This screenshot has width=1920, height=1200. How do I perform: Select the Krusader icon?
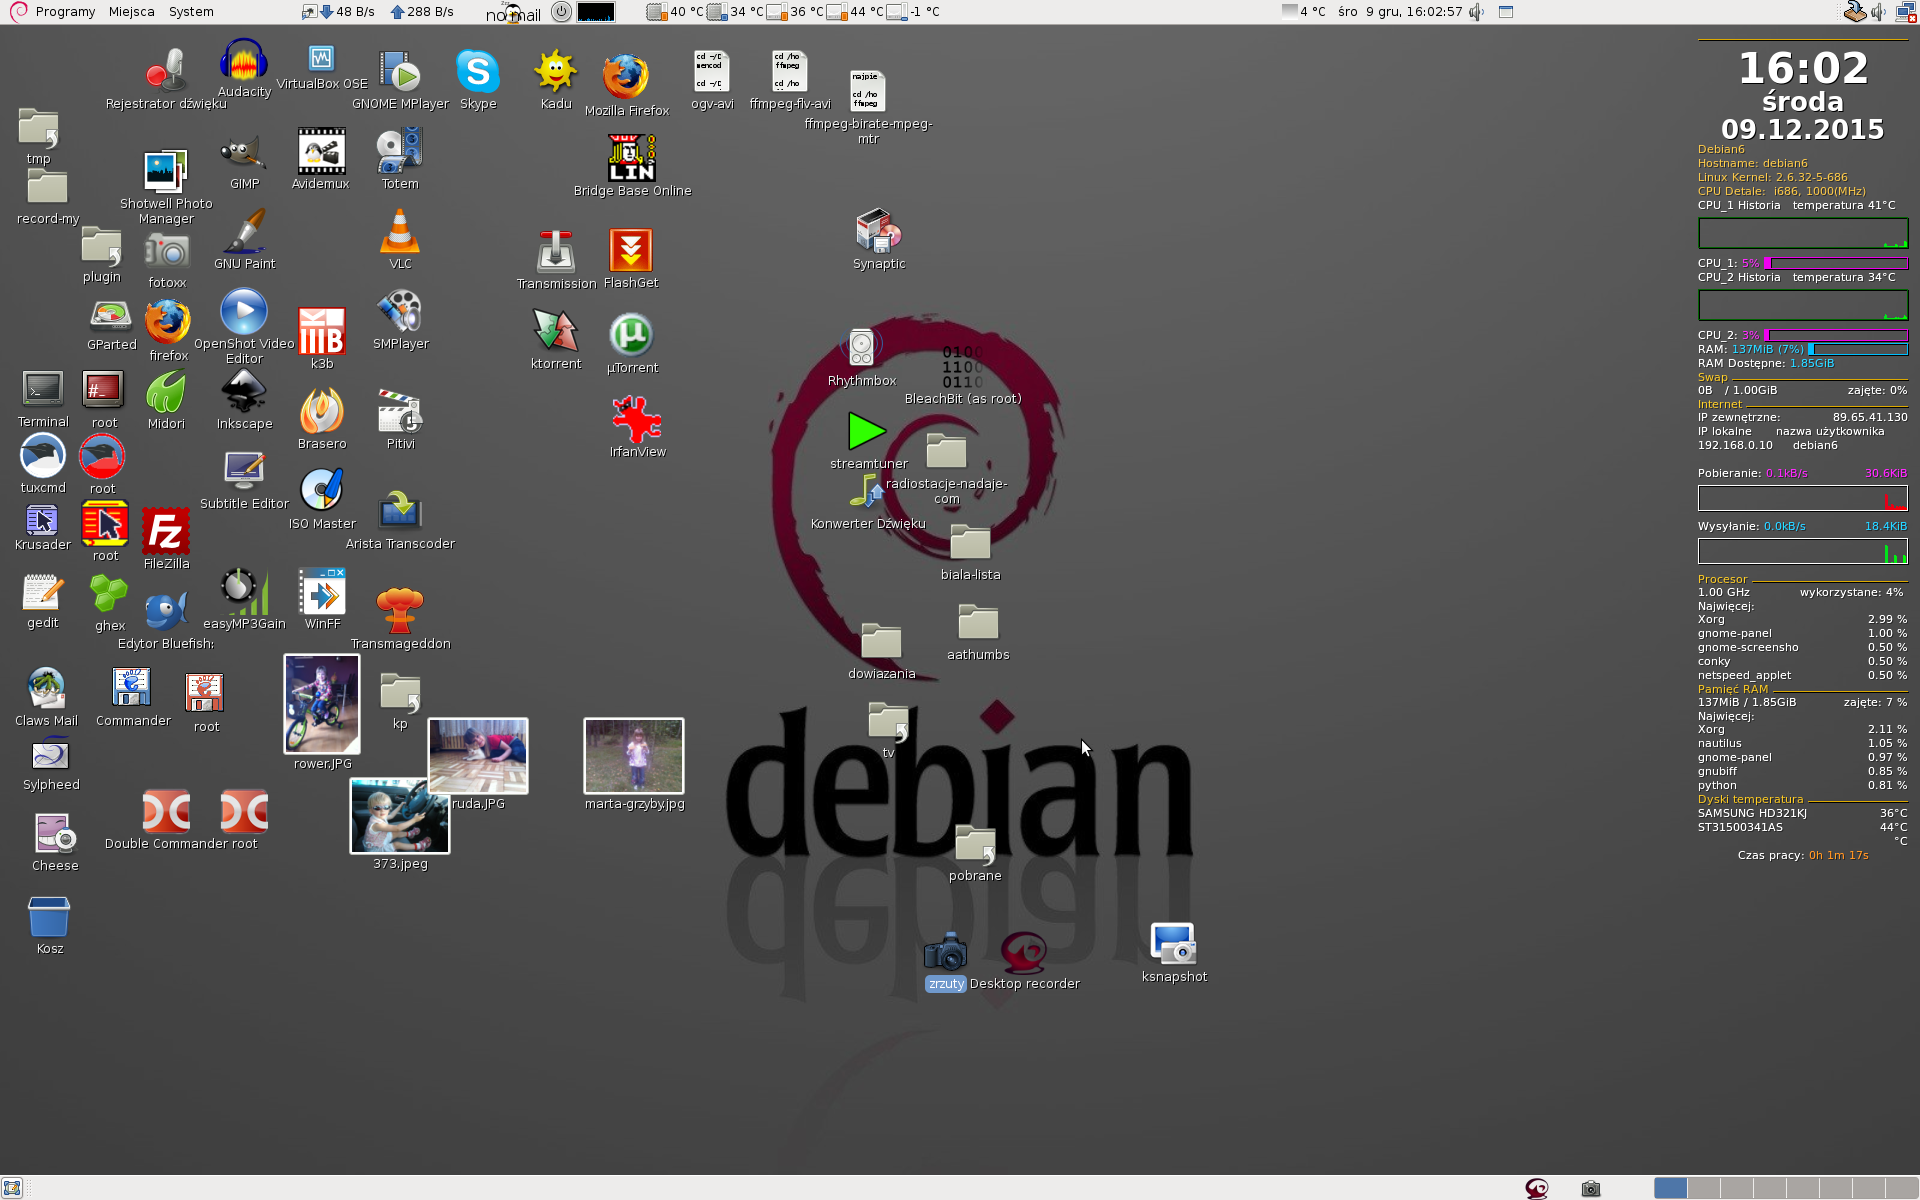(x=42, y=519)
